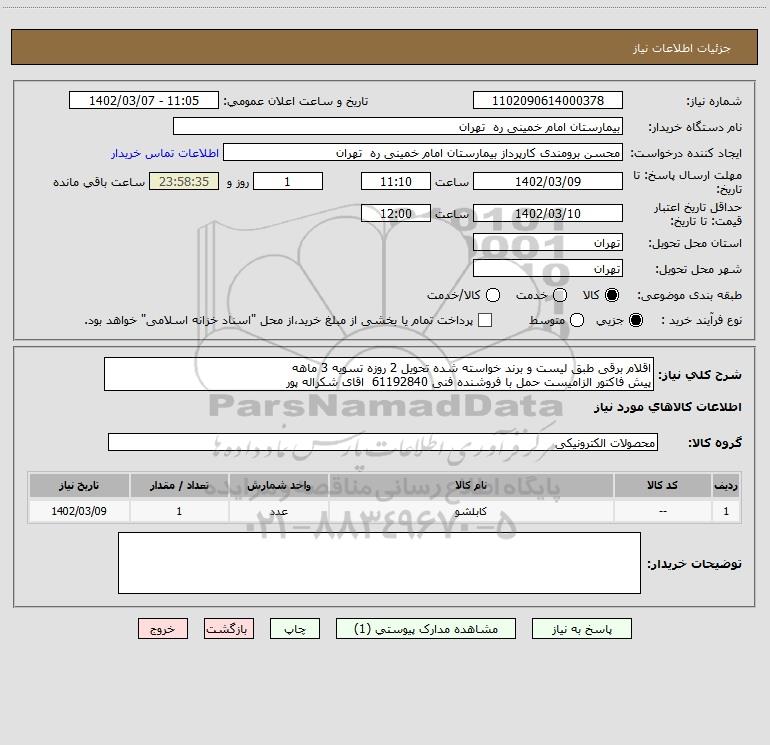Screen dimensions: 770x745
Task: Click the واحد شمارش column header
Action: tap(278, 485)
